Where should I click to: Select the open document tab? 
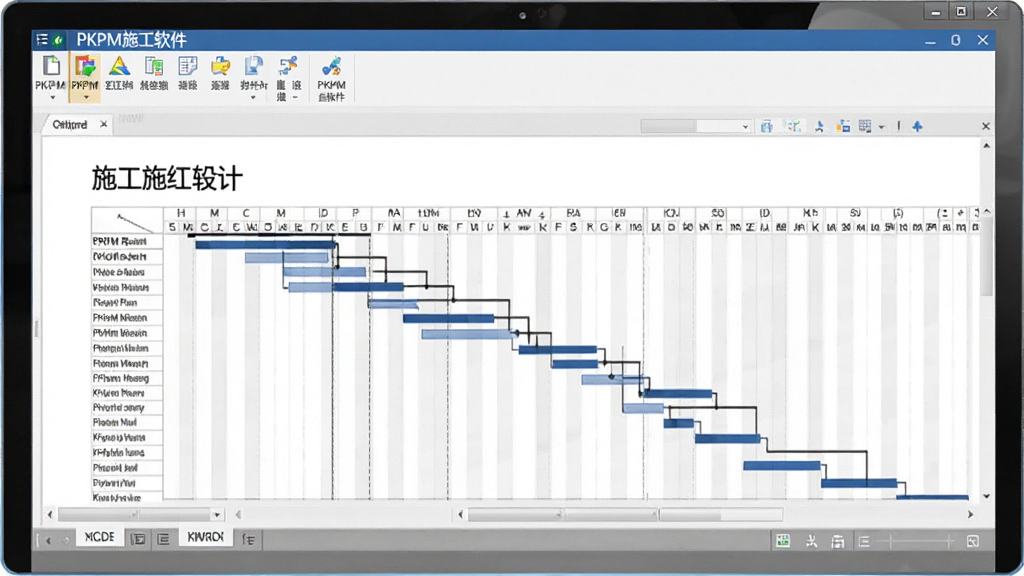[70, 124]
